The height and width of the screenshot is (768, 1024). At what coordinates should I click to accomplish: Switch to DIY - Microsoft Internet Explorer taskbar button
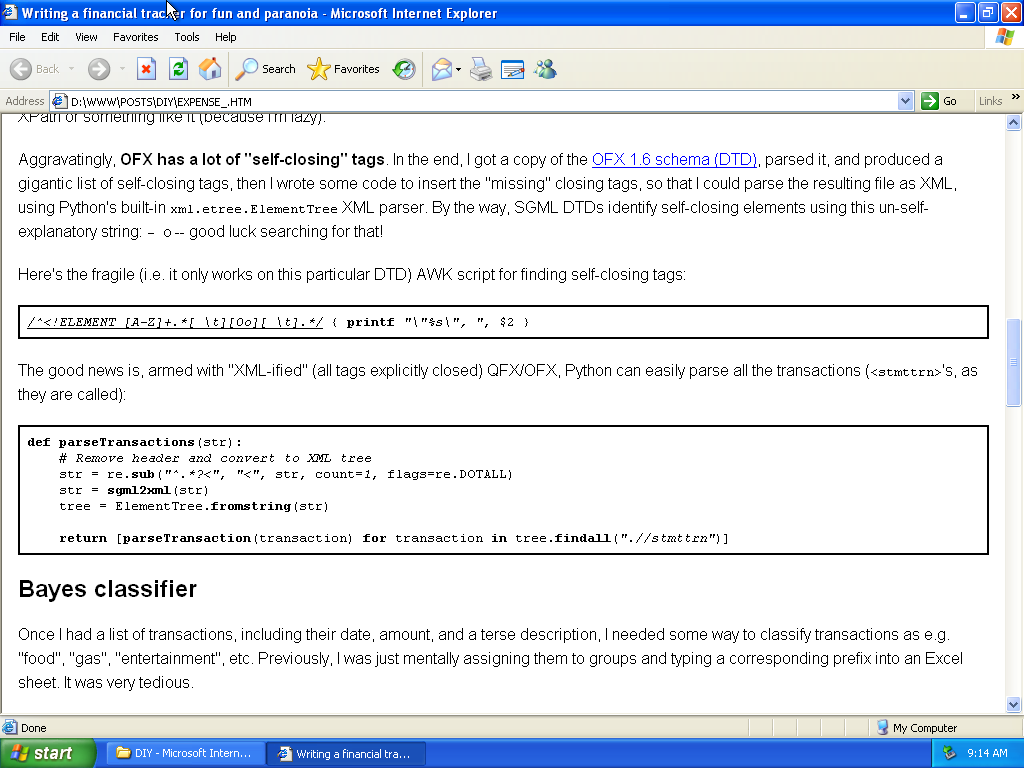[x=185, y=753]
